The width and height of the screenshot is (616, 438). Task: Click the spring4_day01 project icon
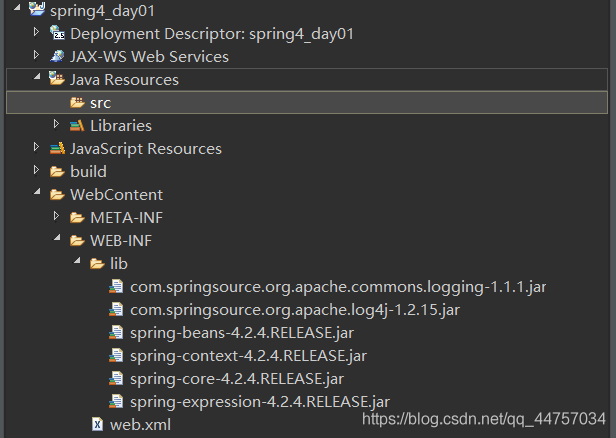pos(38,10)
